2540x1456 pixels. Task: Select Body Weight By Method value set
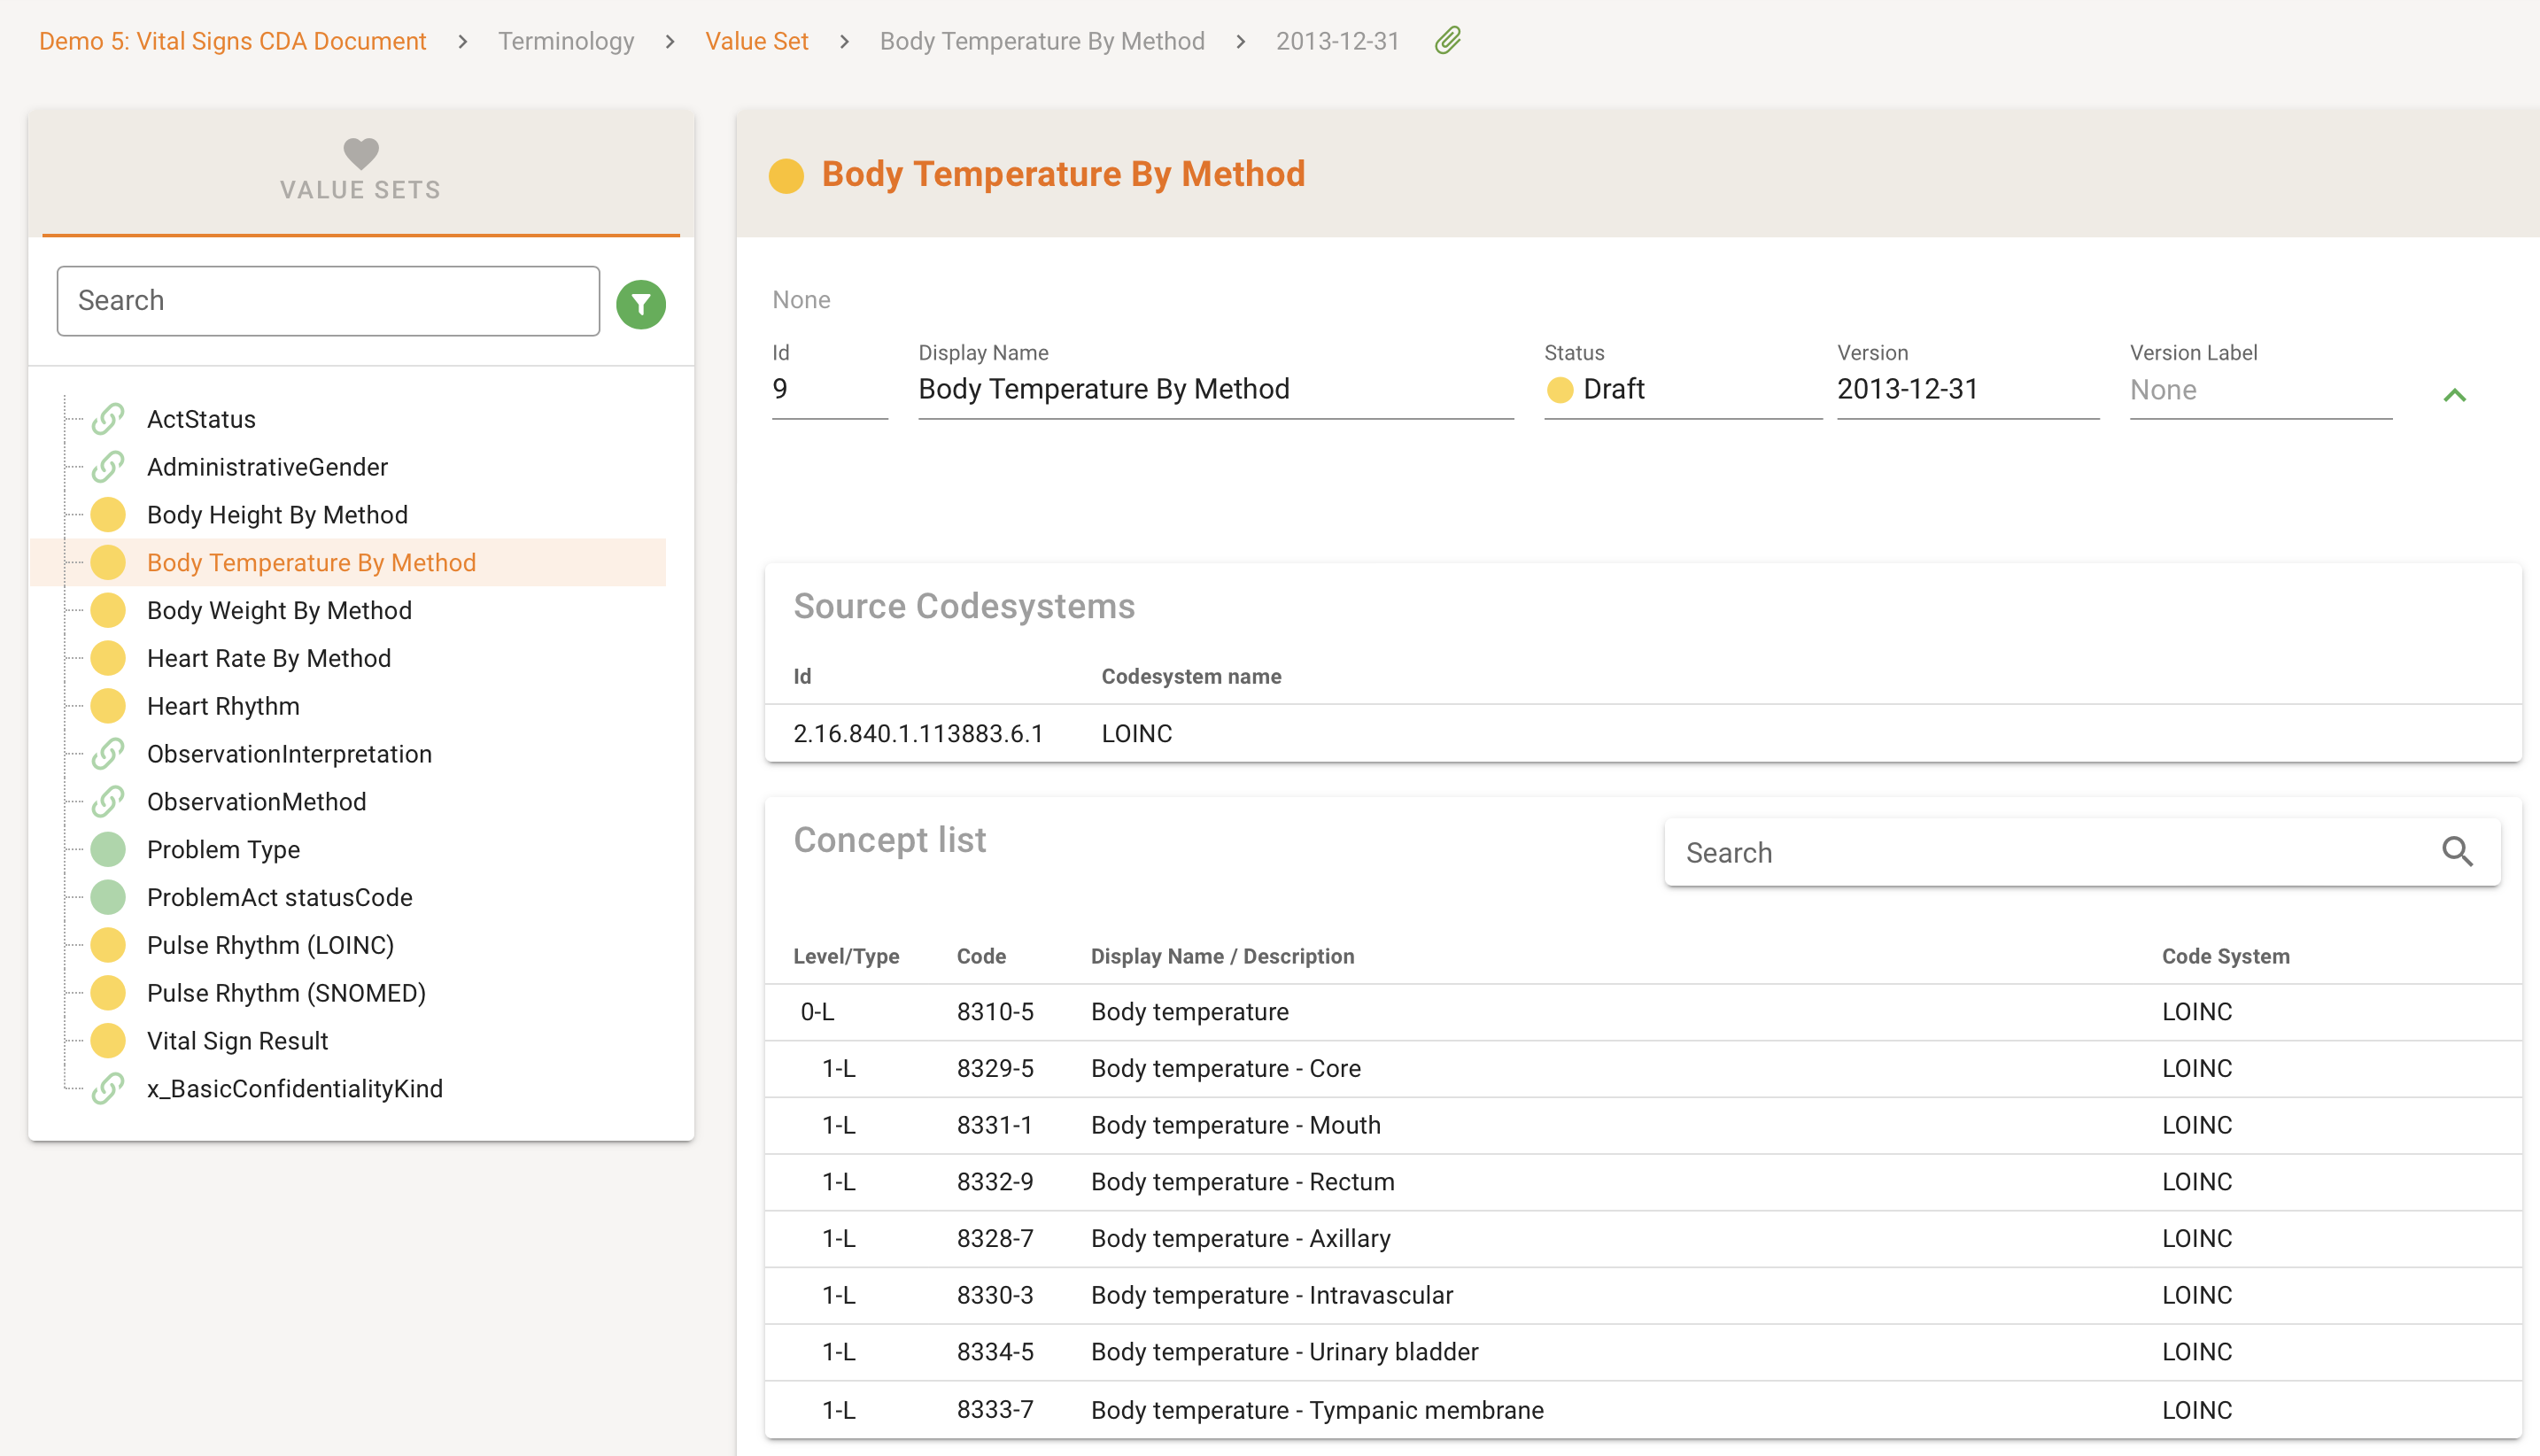(x=279, y=611)
